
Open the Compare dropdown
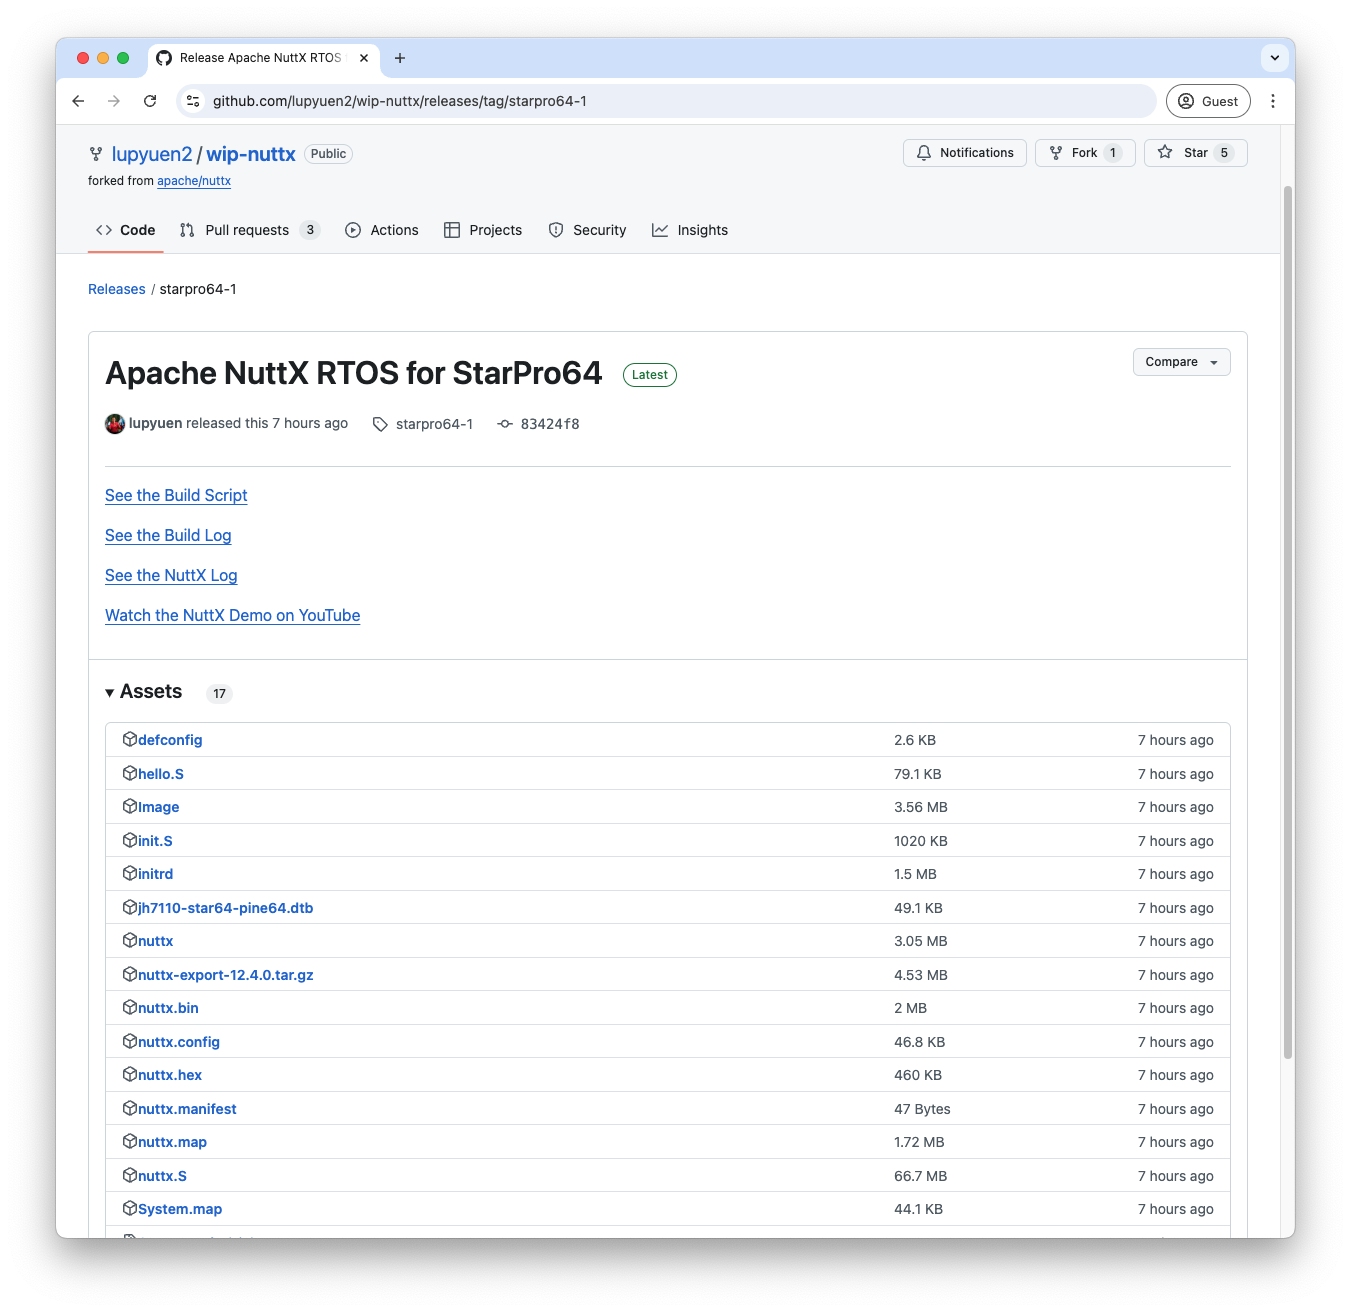coord(1181,362)
